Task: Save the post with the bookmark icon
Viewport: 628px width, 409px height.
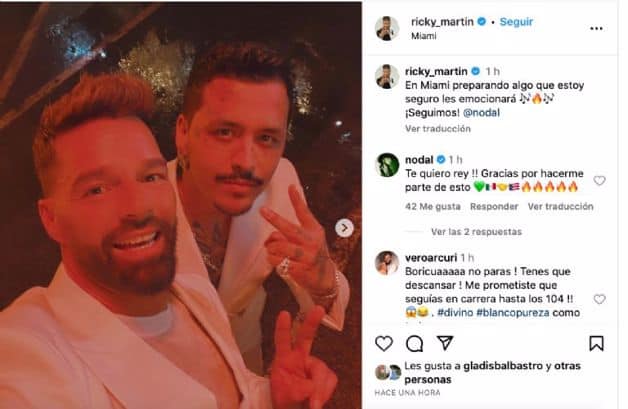Action: [596, 343]
